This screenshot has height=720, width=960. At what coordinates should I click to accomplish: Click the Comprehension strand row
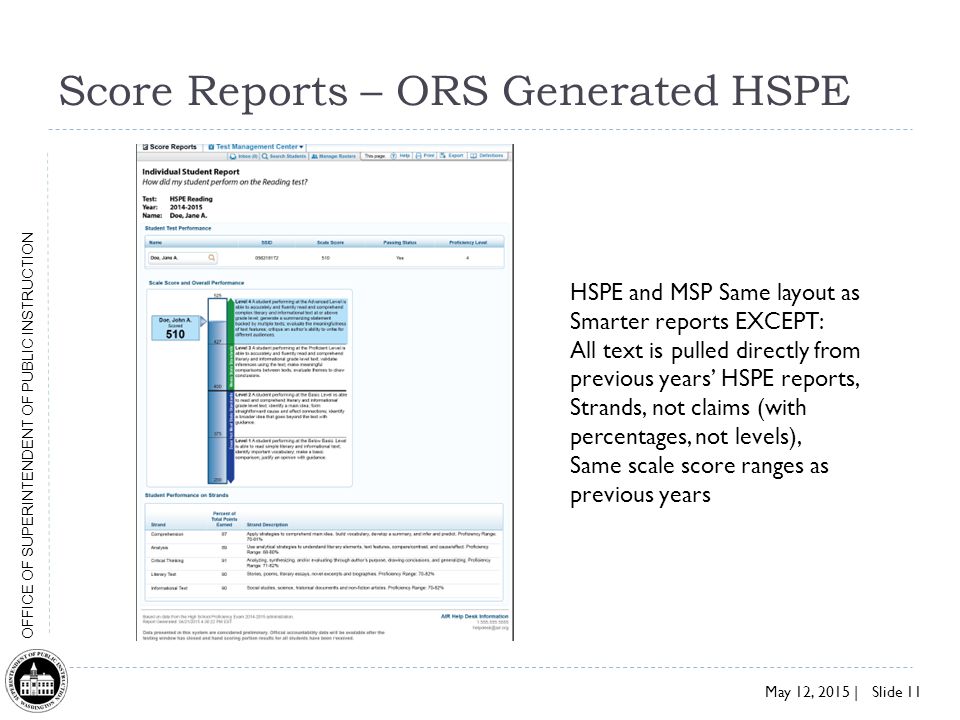coord(324,536)
